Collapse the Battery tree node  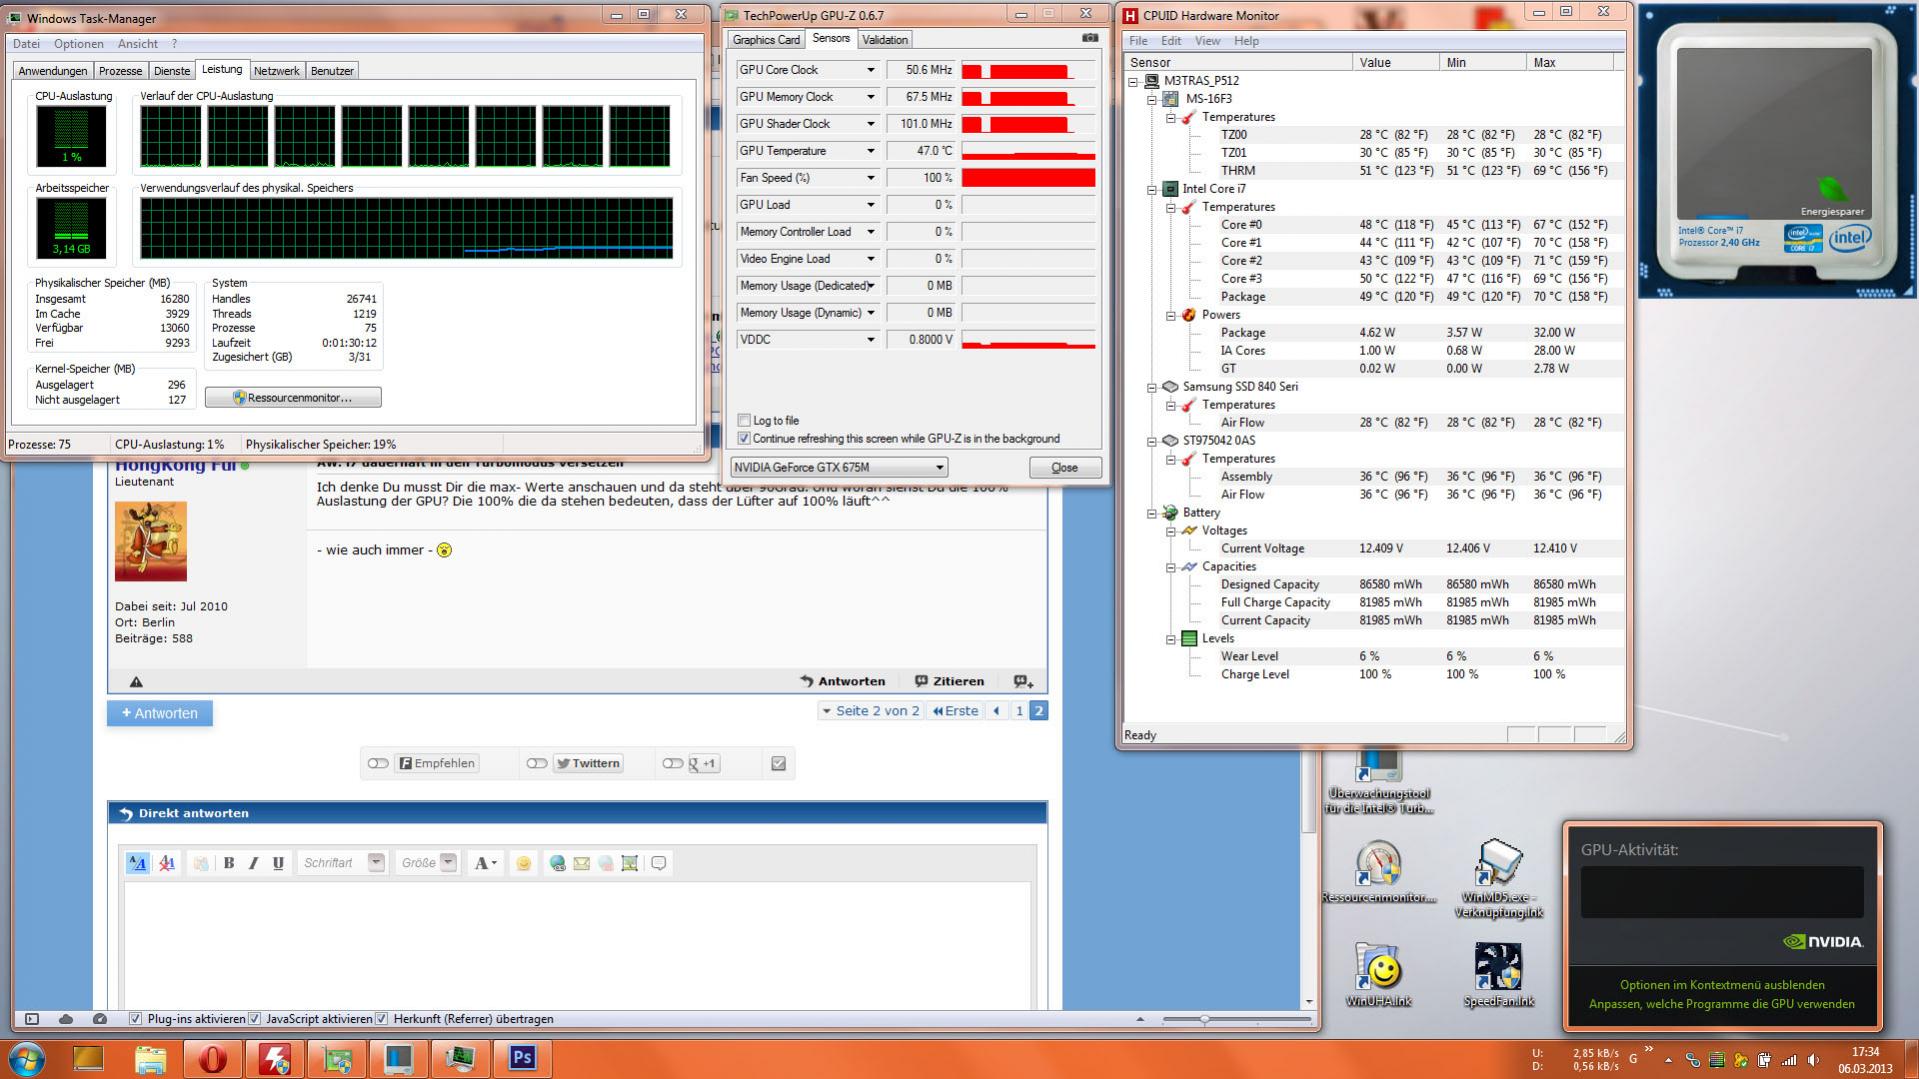point(1152,513)
